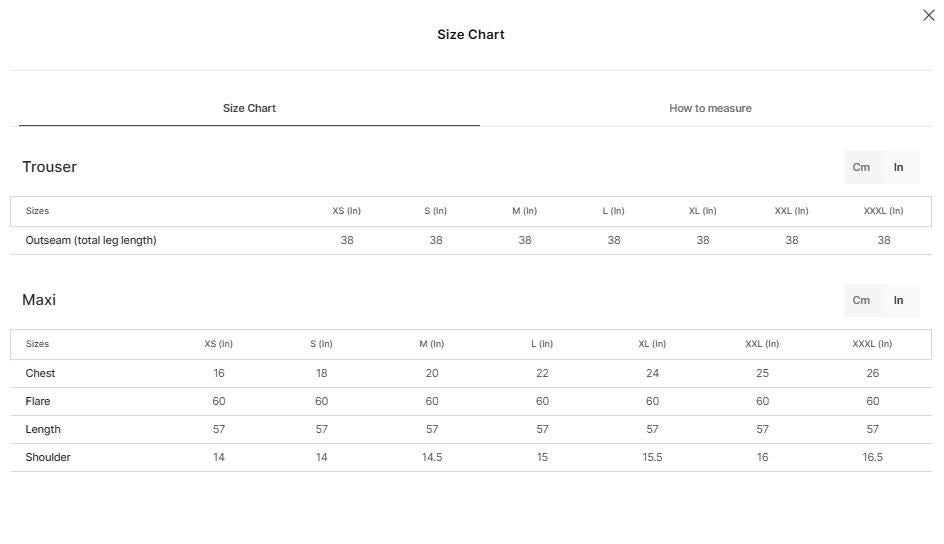The width and height of the screenshot is (944, 544).
Task: Toggle Trouser measurements to Cm
Action: click(861, 167)
